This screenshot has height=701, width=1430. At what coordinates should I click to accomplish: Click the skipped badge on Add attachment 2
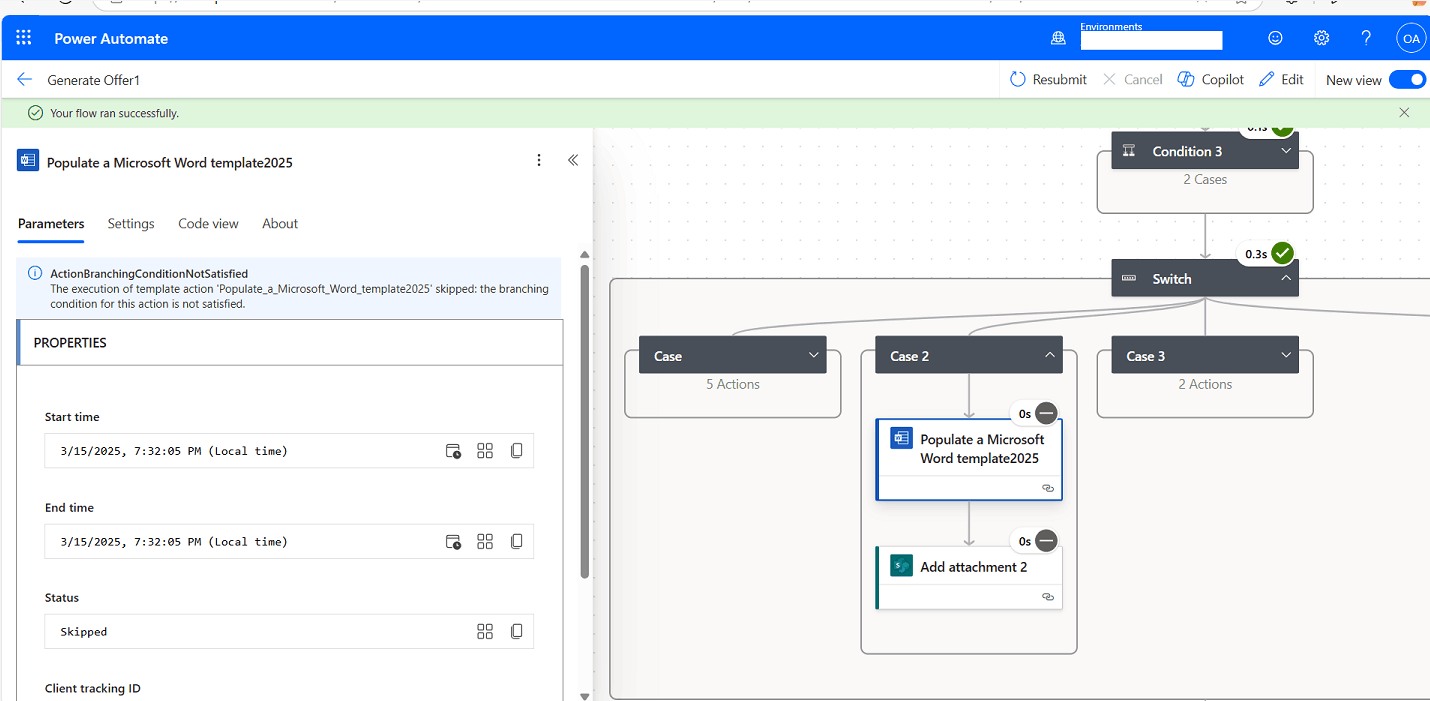(1046, 541)
